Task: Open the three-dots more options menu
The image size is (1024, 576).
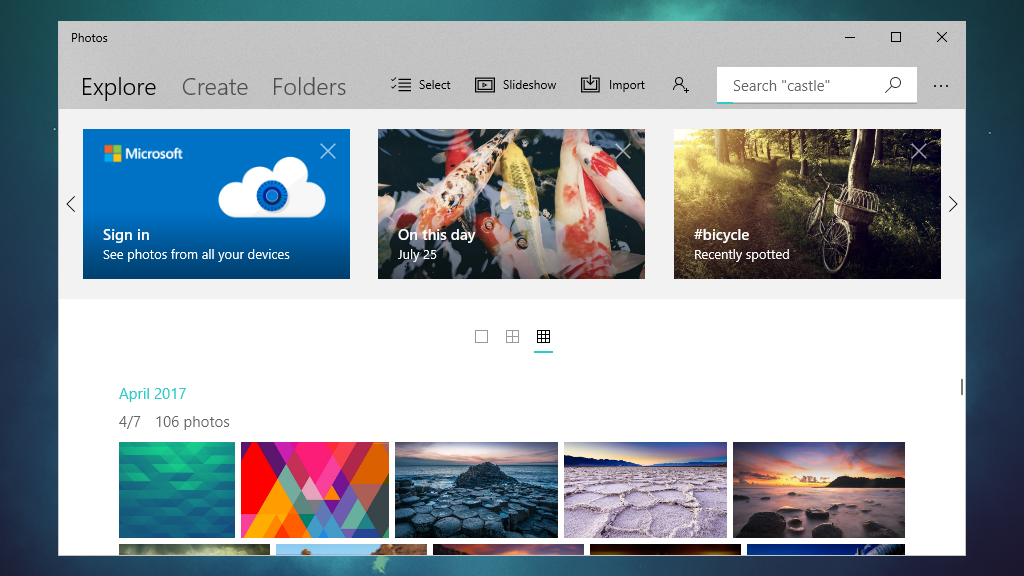Action: [x=941, y=86]
